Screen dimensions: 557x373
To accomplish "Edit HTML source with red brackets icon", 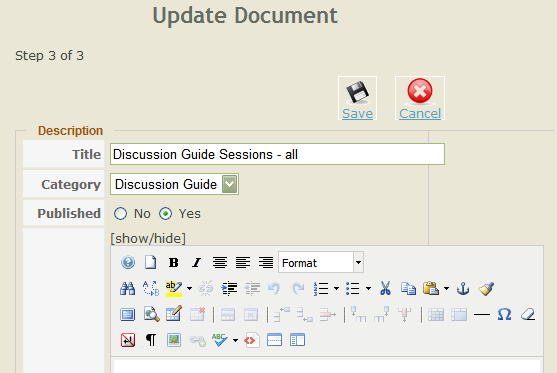I will [252, 340].
